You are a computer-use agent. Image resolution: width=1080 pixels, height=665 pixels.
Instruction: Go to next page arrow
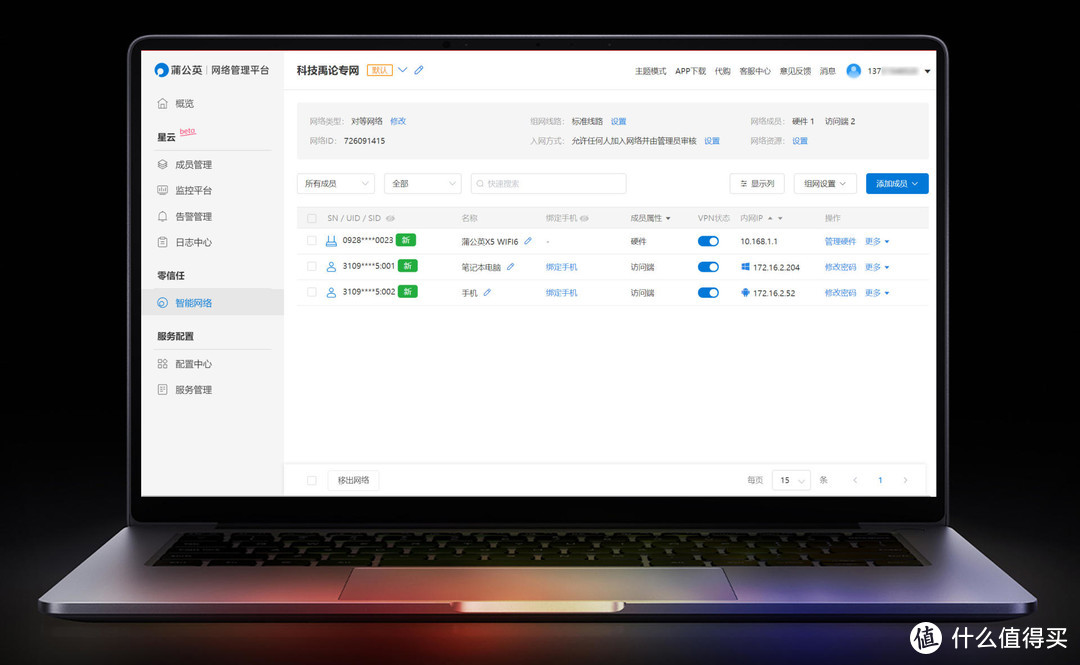[905, 480]
